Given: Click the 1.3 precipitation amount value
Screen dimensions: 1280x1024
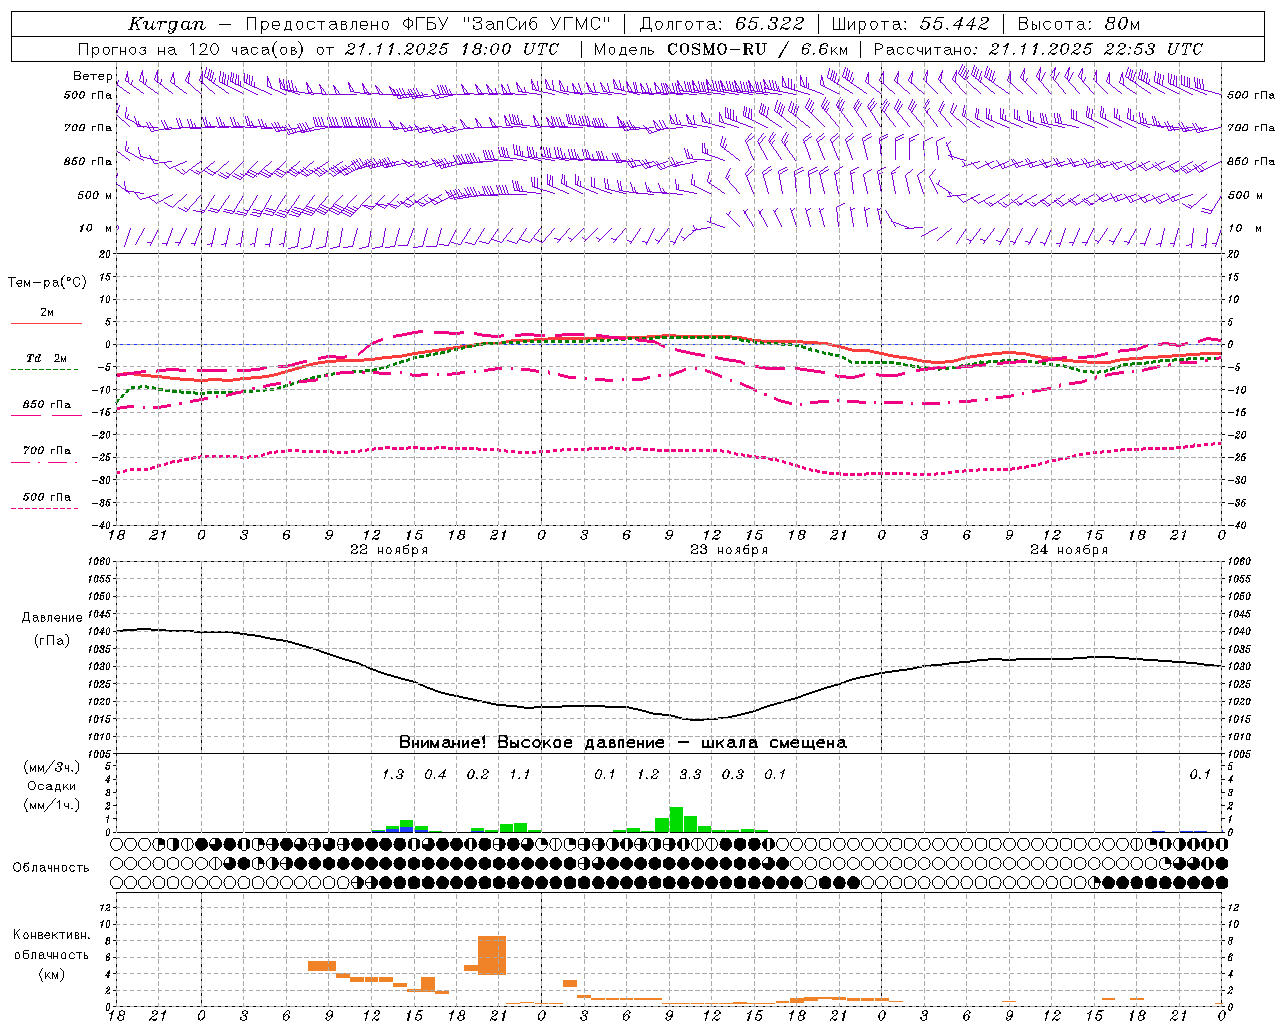Looking at the screenshot, I should pos(393,774).
